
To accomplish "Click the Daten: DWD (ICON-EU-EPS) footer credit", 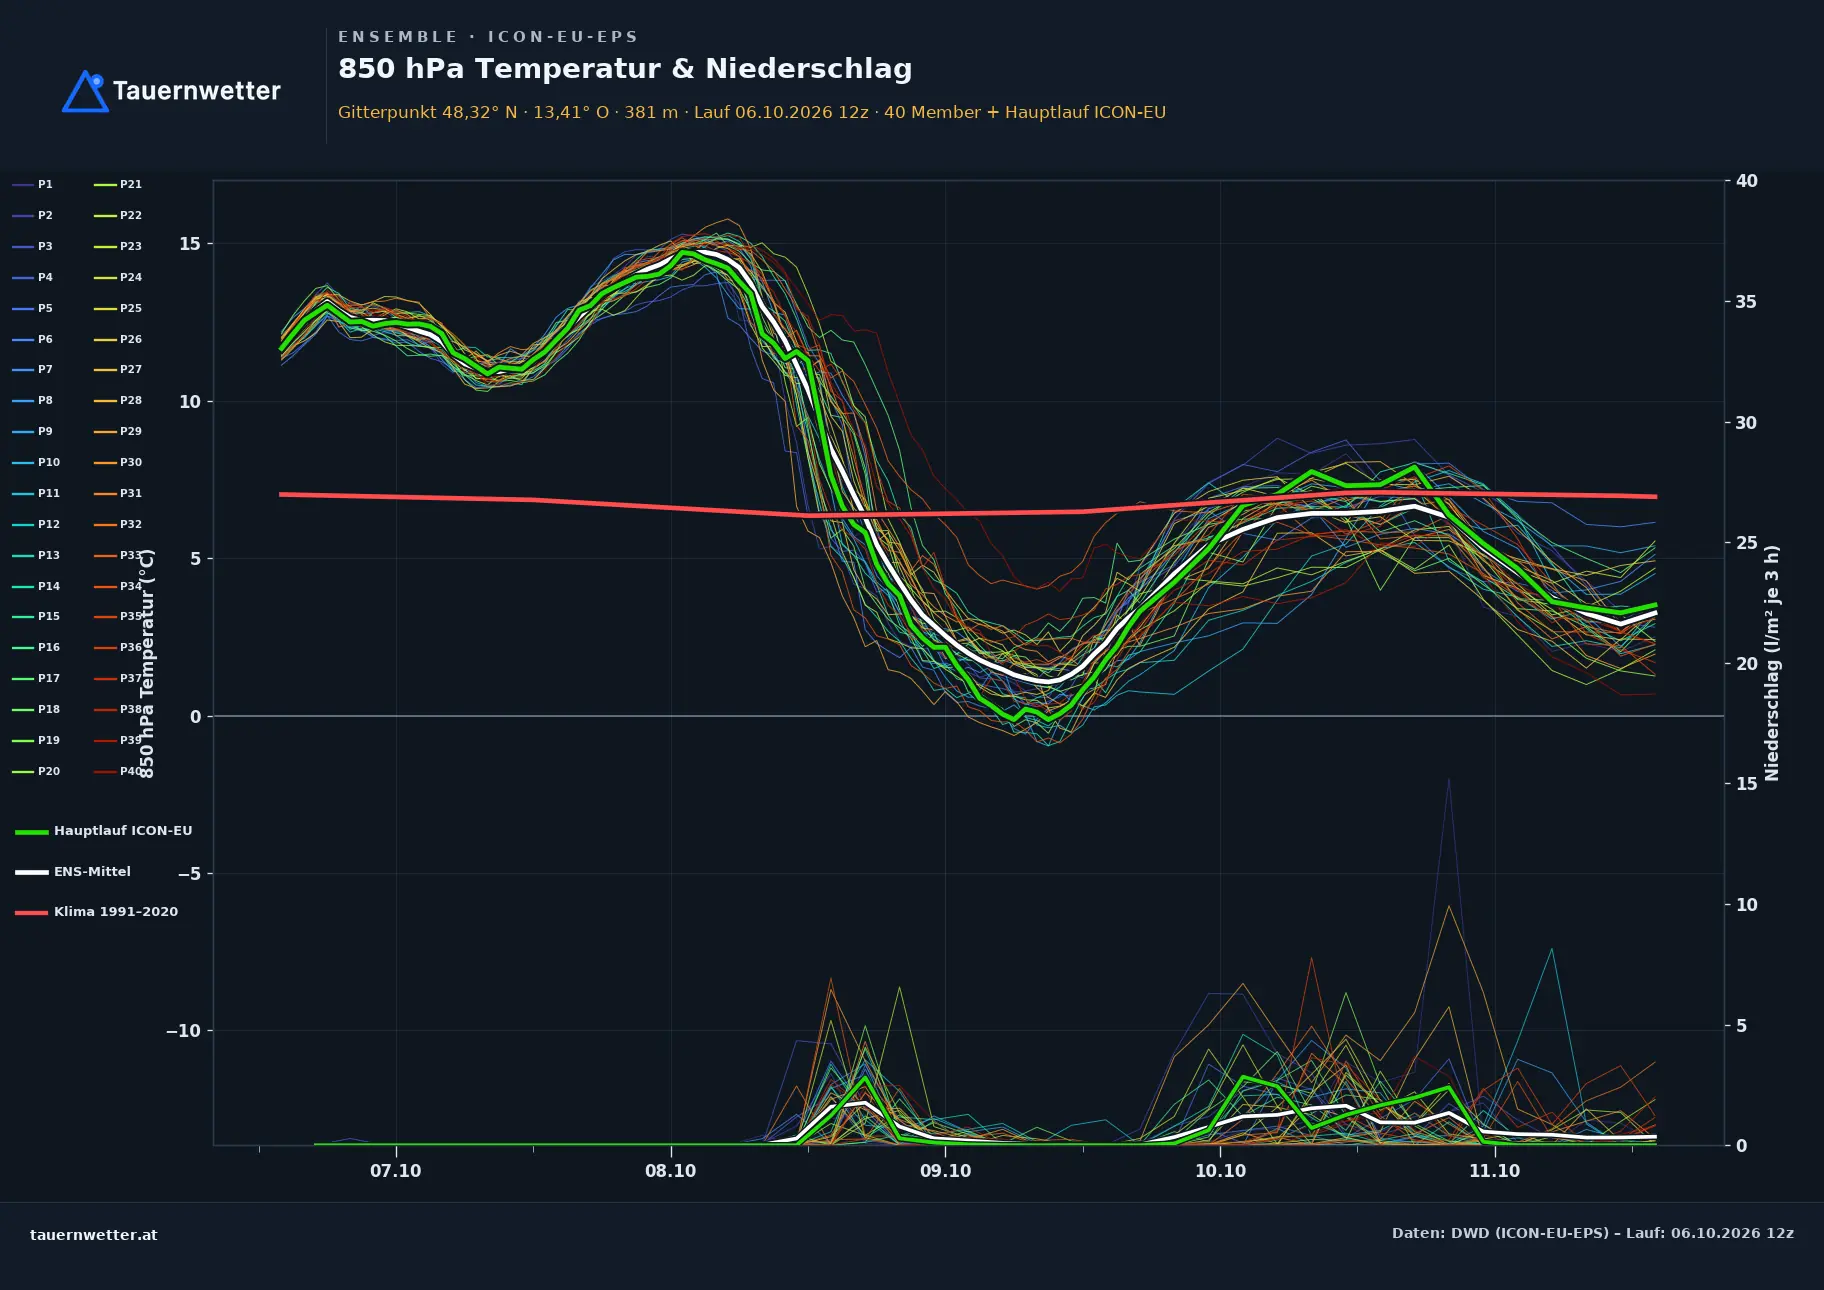I will 1593,1233.
